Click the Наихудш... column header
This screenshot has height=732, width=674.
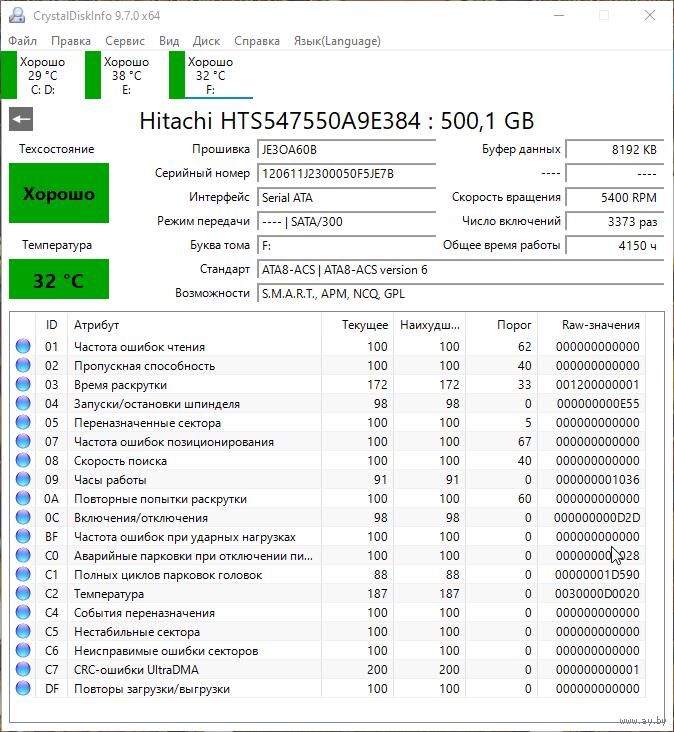point(429,325)
